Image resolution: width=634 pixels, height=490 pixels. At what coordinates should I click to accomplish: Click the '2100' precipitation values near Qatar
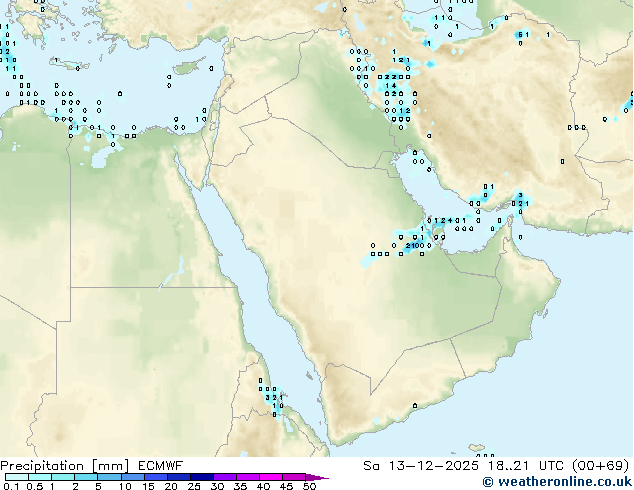coord(415,245)
